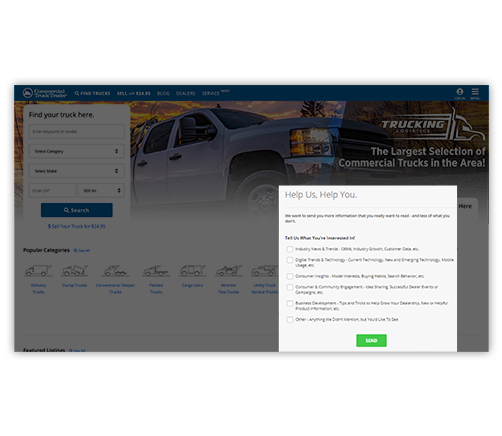Click the green Send button
Image resolution: width=502 pixels, height=436 pixels.
tap(371, 341)
